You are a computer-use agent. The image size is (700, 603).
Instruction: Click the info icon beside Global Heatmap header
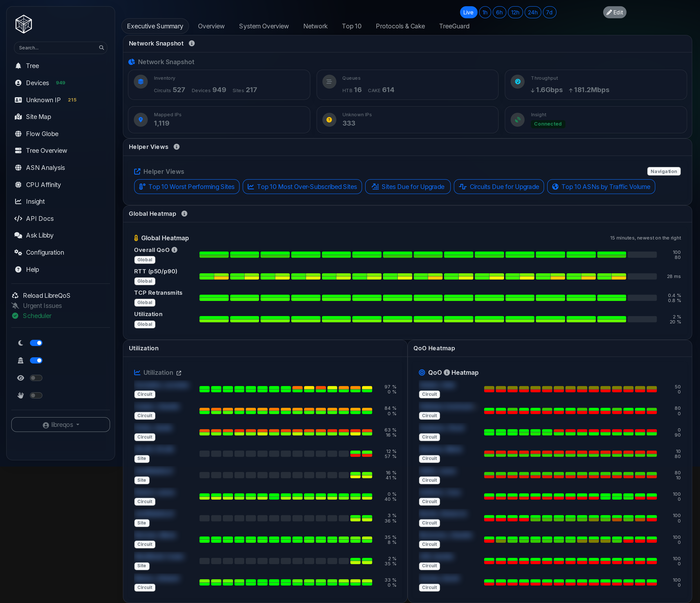point(184,213)
